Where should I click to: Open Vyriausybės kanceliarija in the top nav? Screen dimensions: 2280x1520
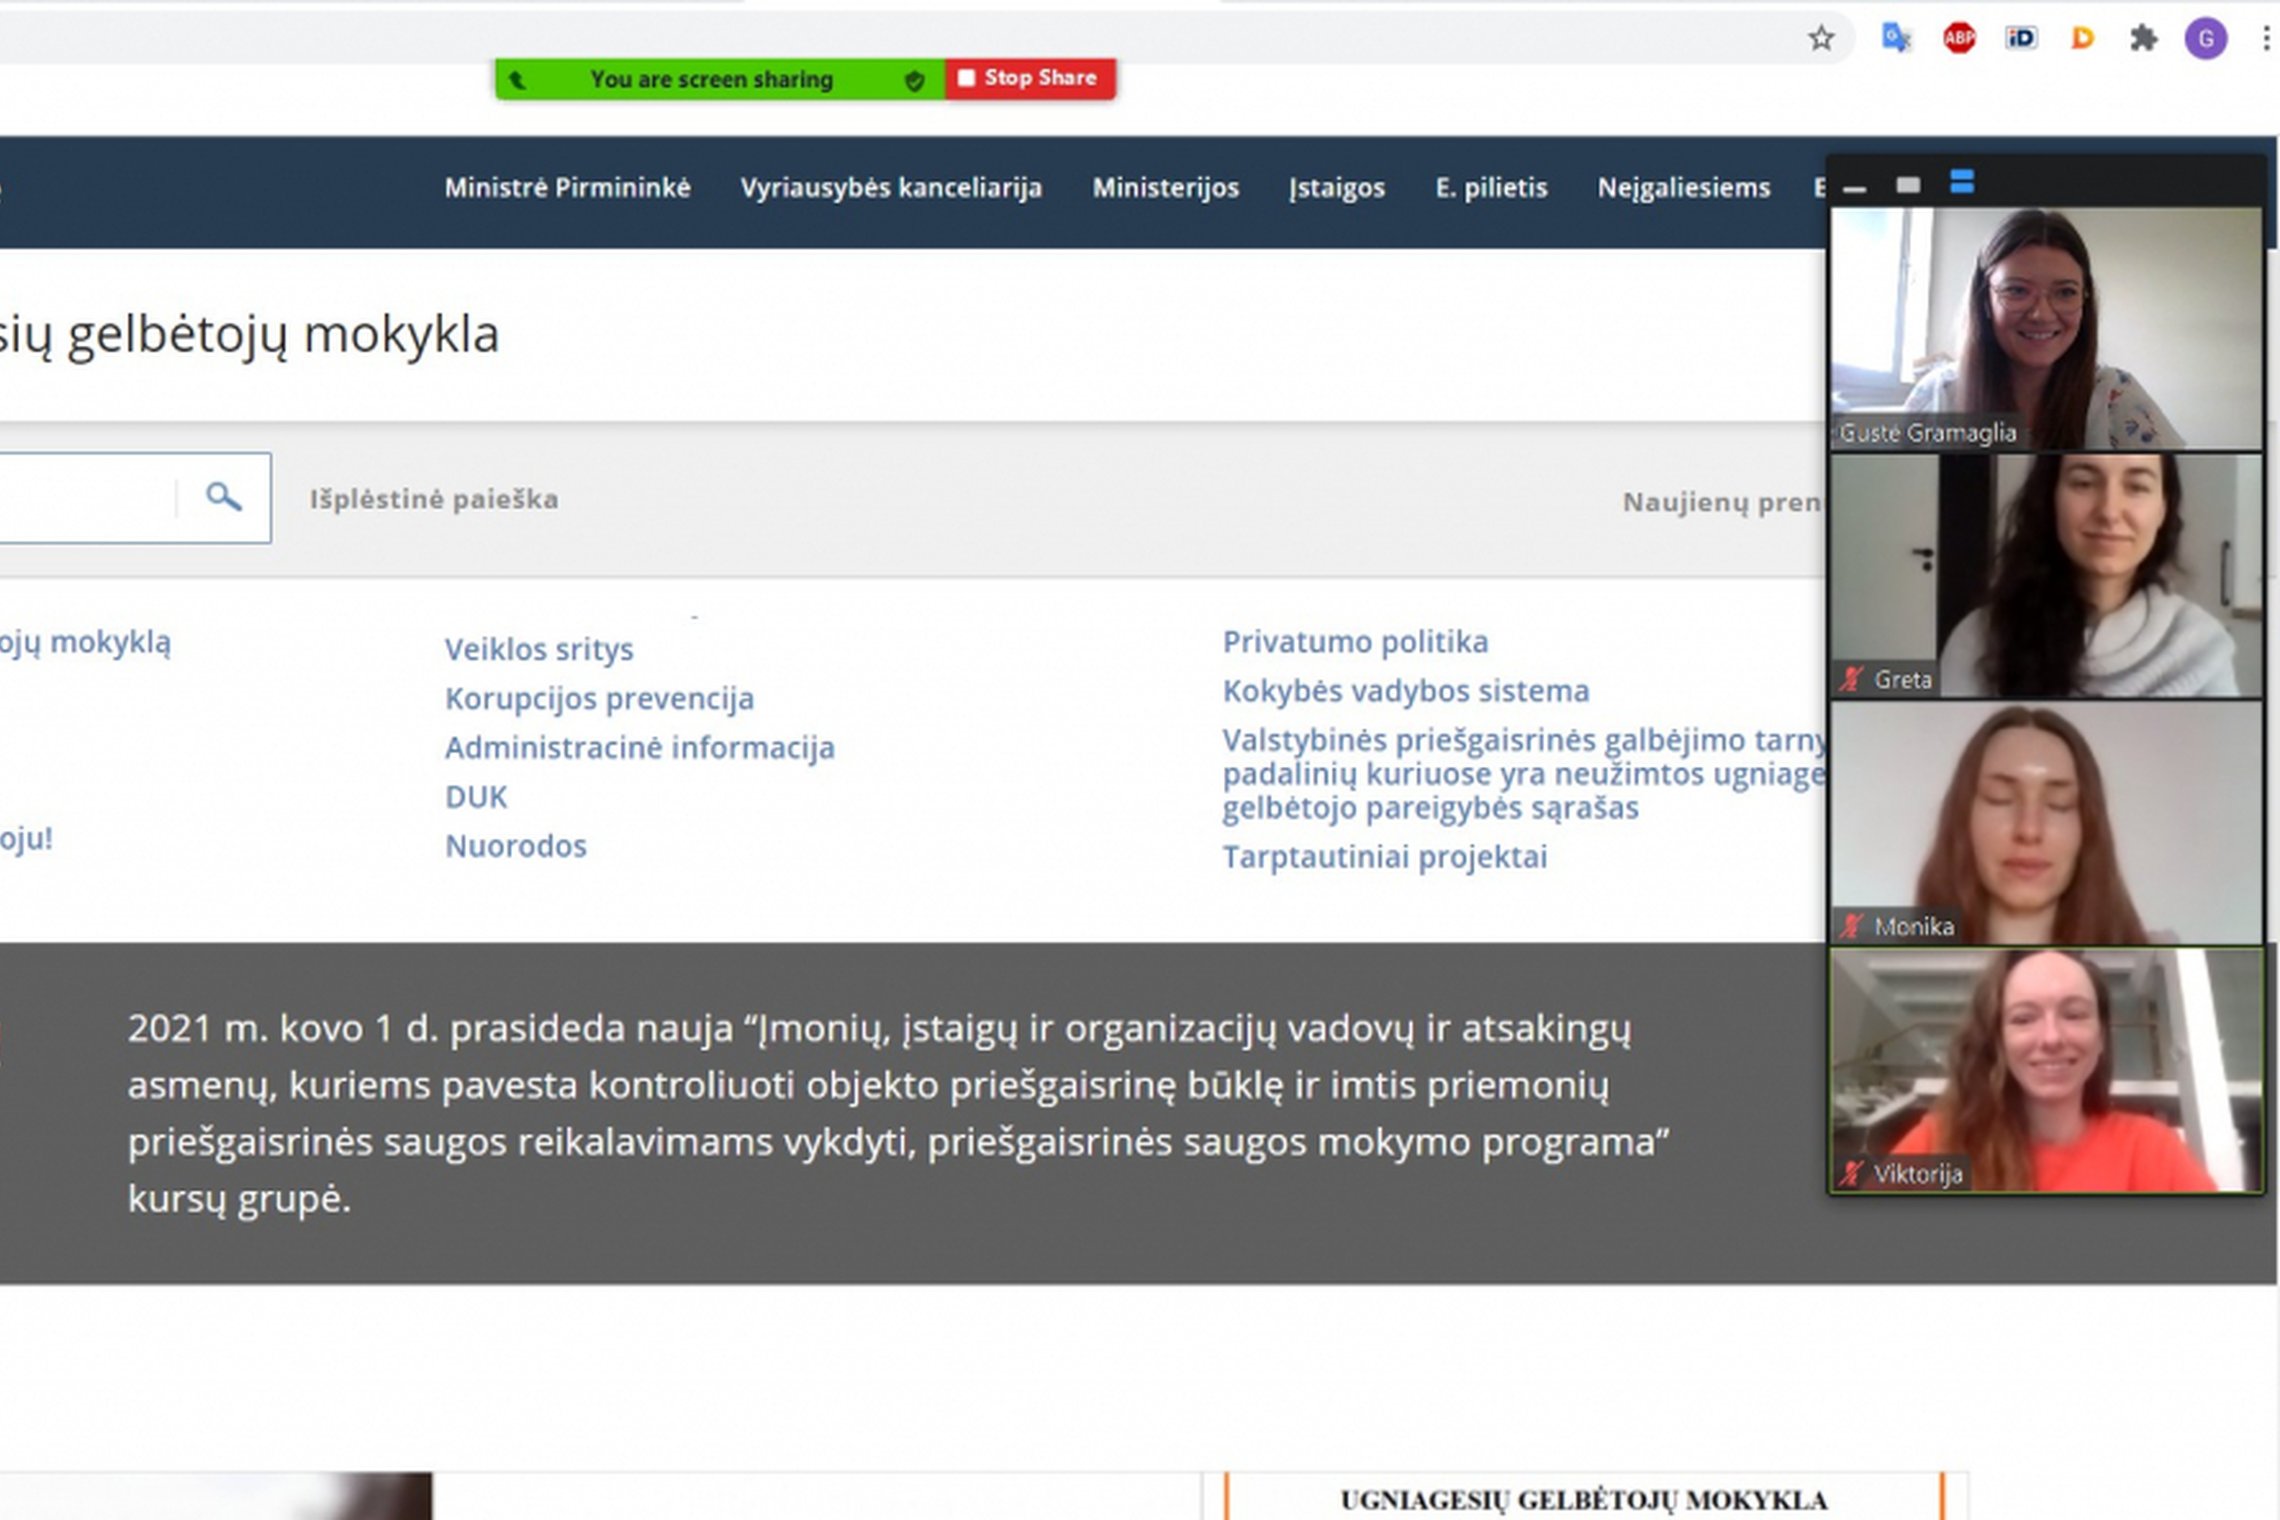(x=891, y=188)
